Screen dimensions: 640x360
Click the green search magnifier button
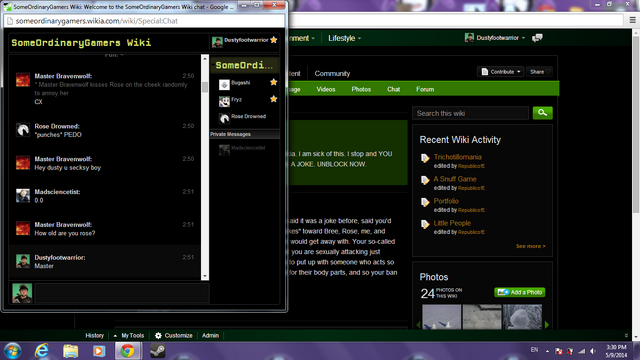(x=542, y=113)
